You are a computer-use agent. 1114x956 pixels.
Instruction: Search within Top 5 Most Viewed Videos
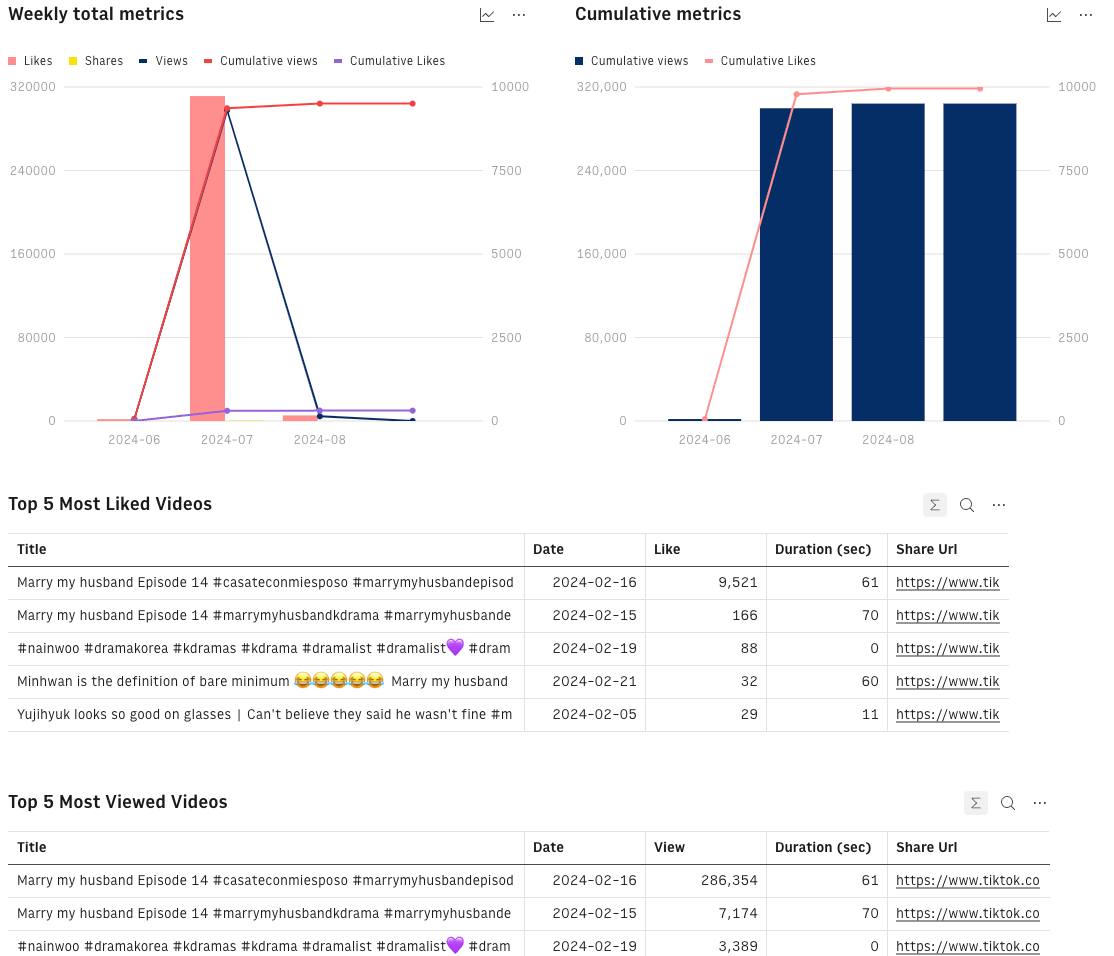pyautogui.click(x=1008, y=803)
